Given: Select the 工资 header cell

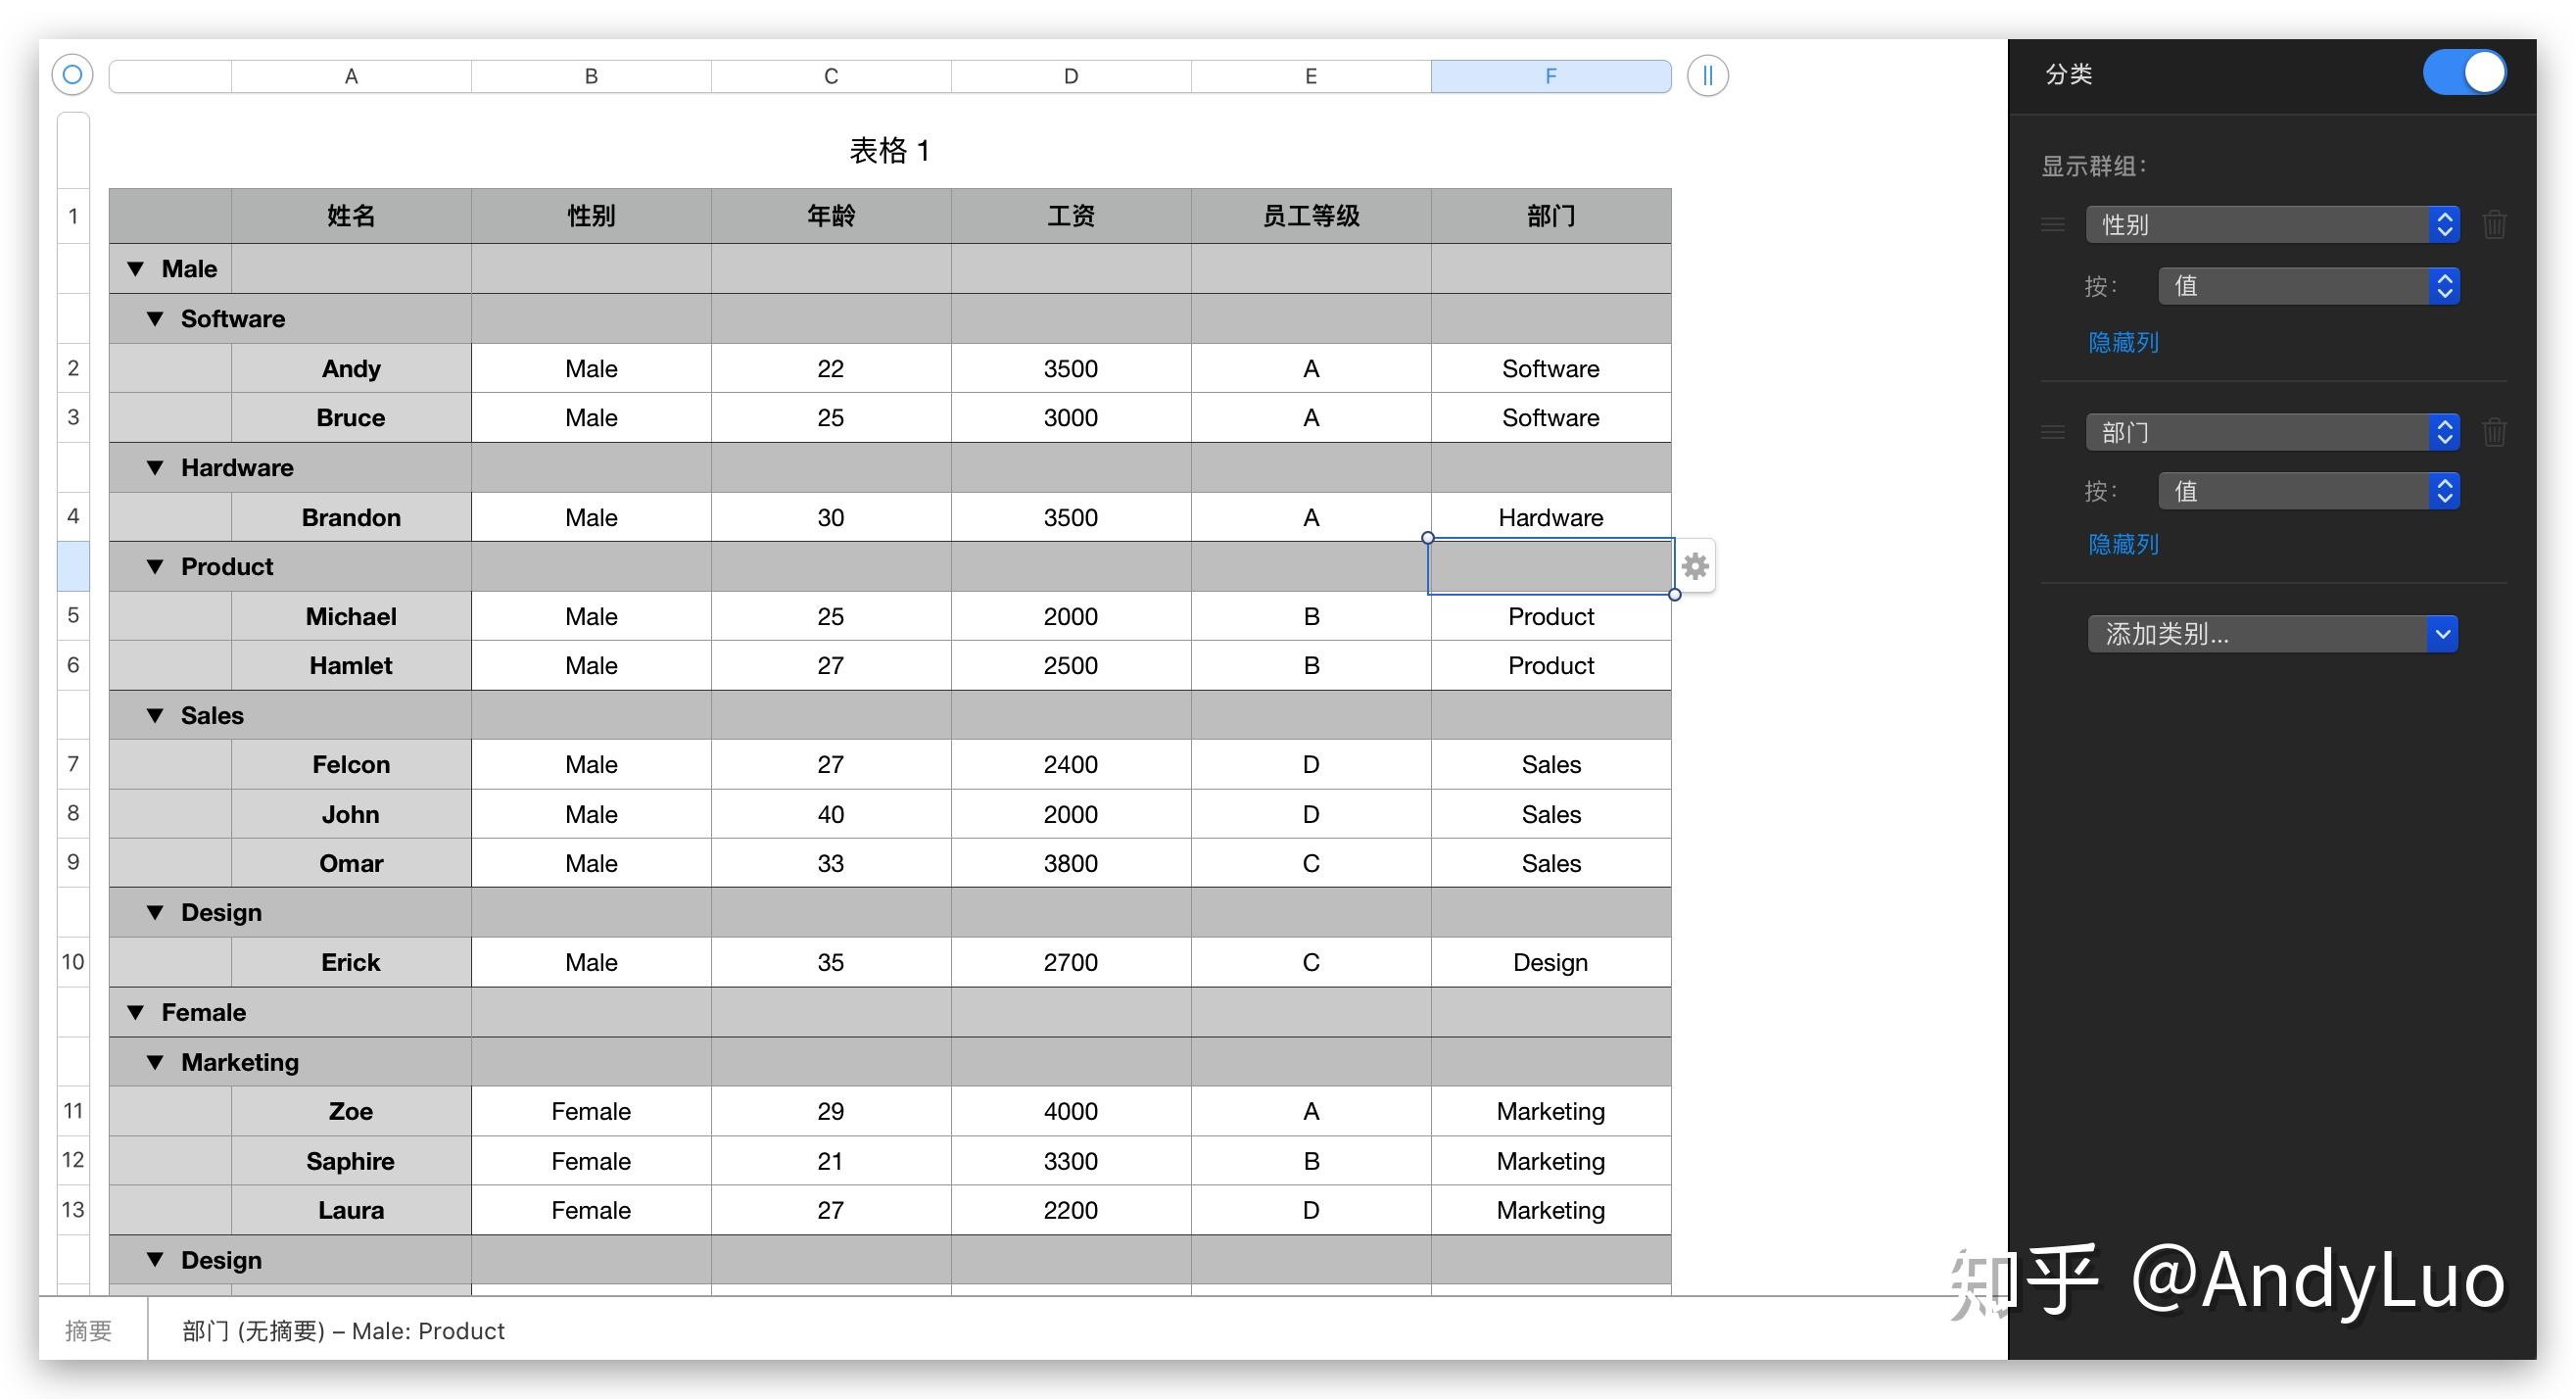Looking at the screenshot, I should pyautogui.click(x=1071, y=216).
